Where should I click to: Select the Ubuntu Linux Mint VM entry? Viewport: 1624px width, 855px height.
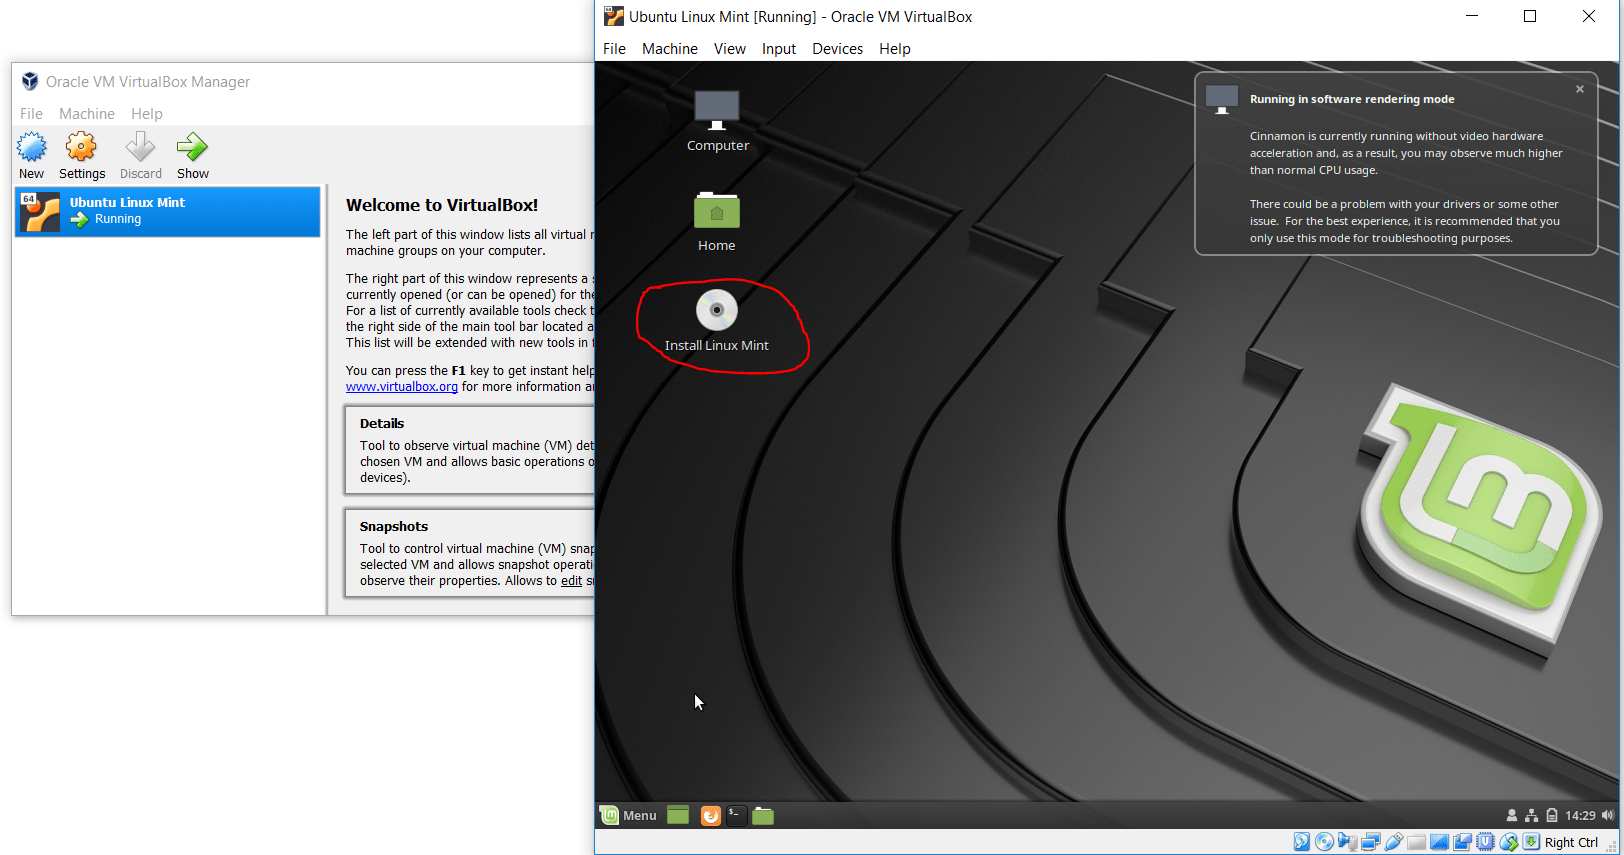168,211
